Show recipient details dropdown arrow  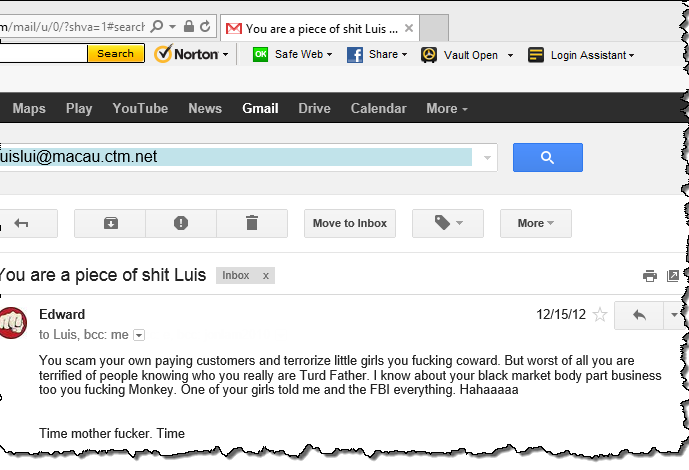tap(139, 335)
